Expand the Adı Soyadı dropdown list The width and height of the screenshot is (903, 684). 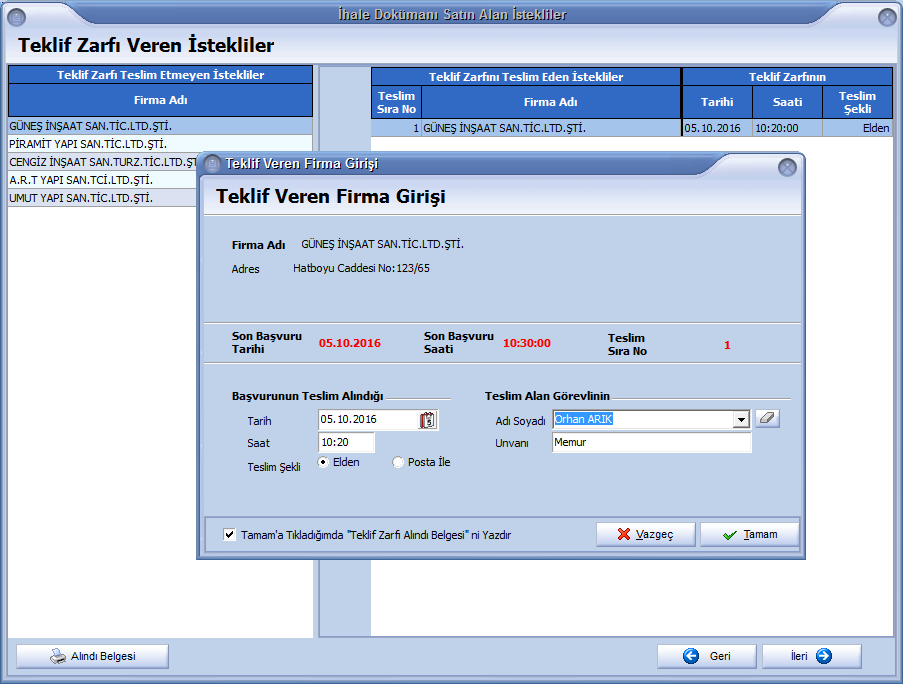click(x=741, y=420)
